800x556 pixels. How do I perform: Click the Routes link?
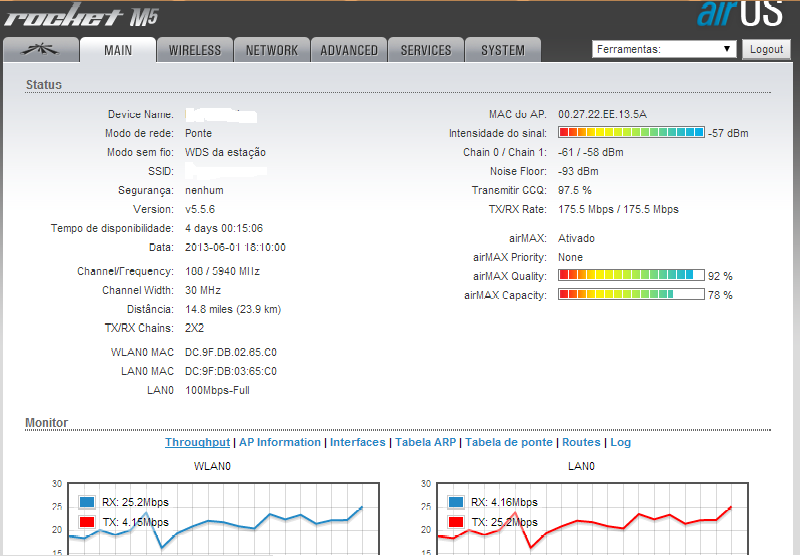[581, 442]
